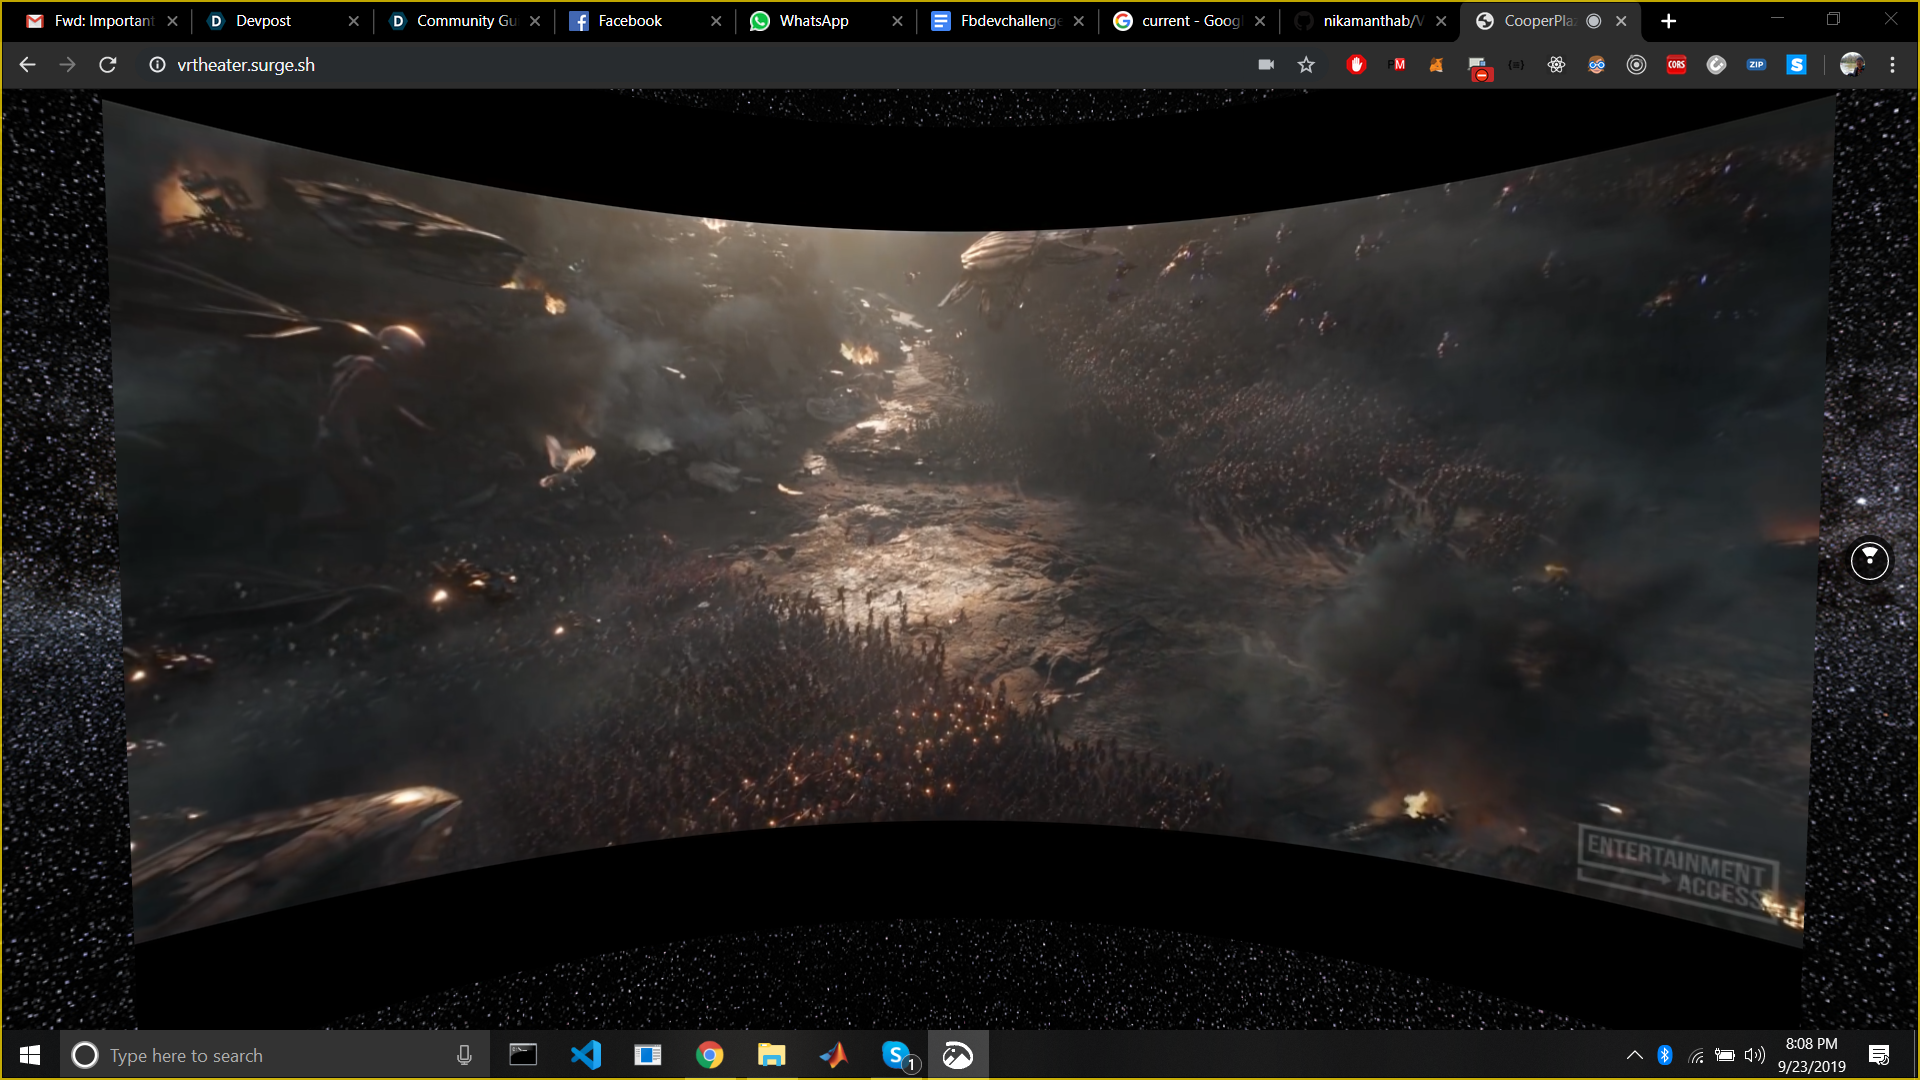
Task: Click the camera icon in address bar
Action: [1266, 65]
